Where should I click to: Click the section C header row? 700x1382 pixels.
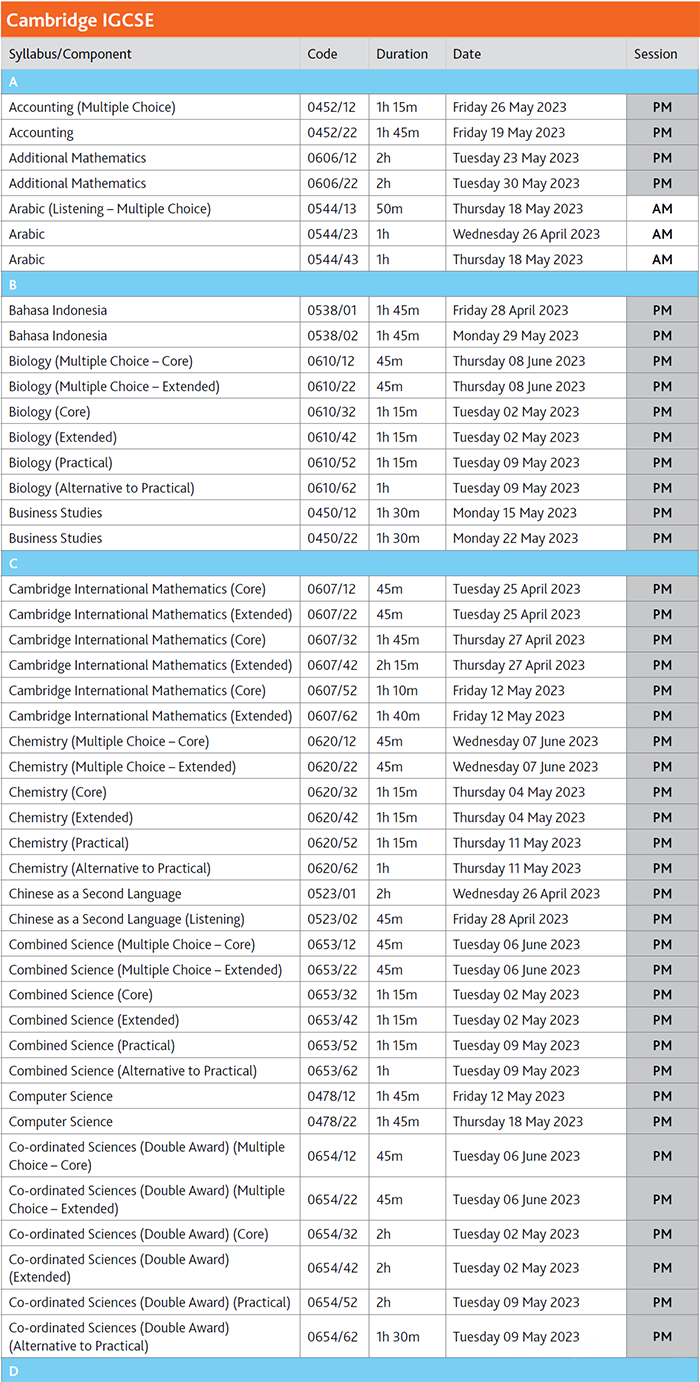pos(350,564)
